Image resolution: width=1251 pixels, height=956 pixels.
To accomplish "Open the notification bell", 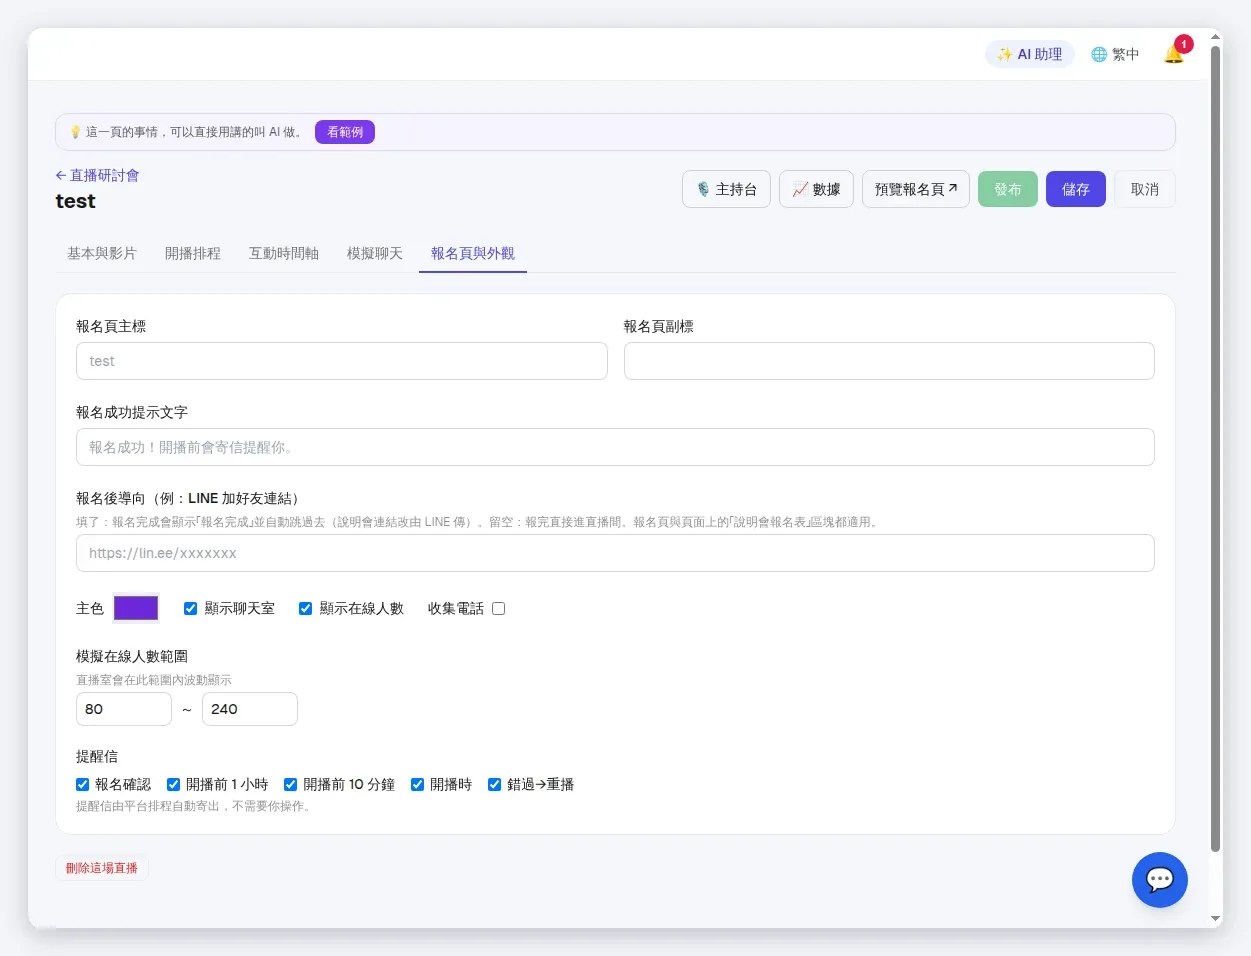I will tap(1174, 54).
